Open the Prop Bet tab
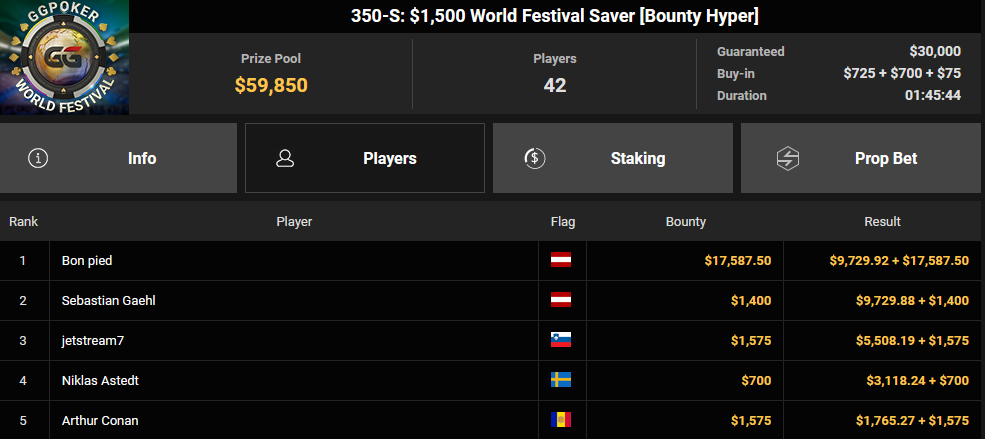The image size is (985, 439). (863, 158)
